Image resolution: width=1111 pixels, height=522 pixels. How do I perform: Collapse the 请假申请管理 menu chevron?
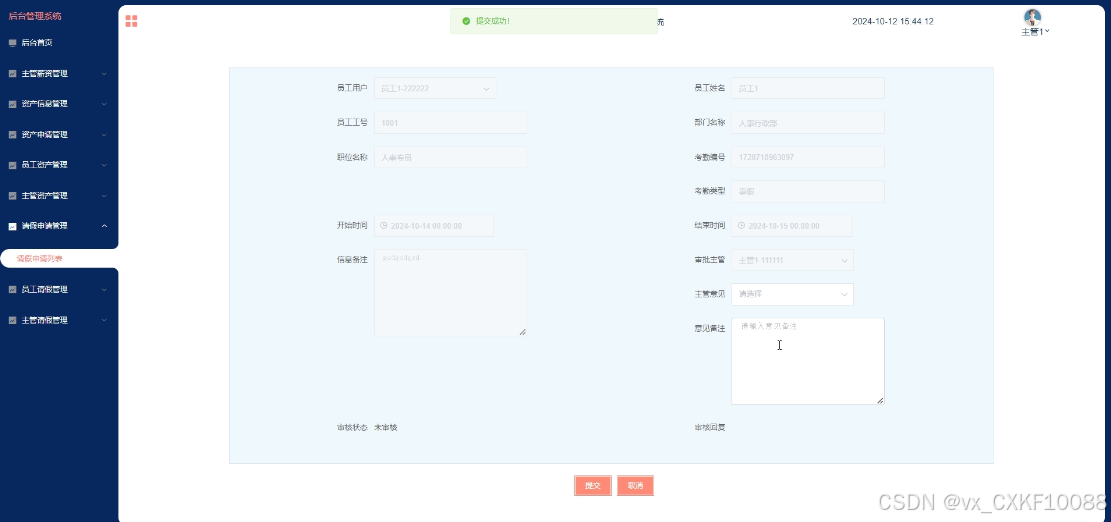click(104, 226)
